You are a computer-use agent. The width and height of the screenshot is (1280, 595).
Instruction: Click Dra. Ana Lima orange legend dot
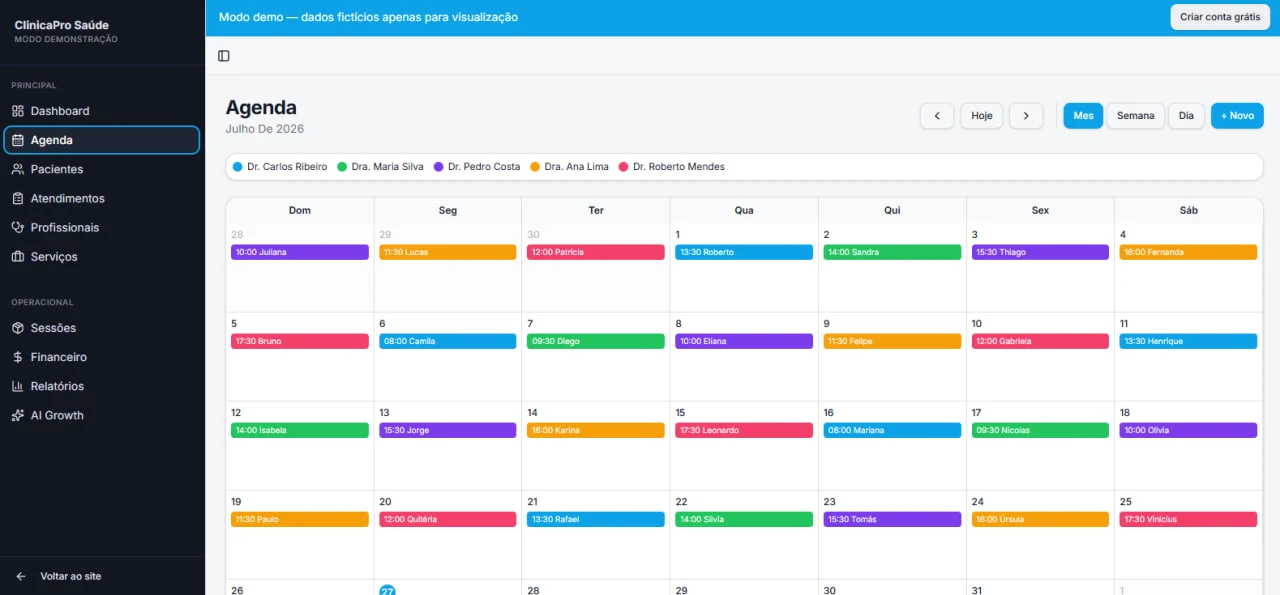(535, 167)
